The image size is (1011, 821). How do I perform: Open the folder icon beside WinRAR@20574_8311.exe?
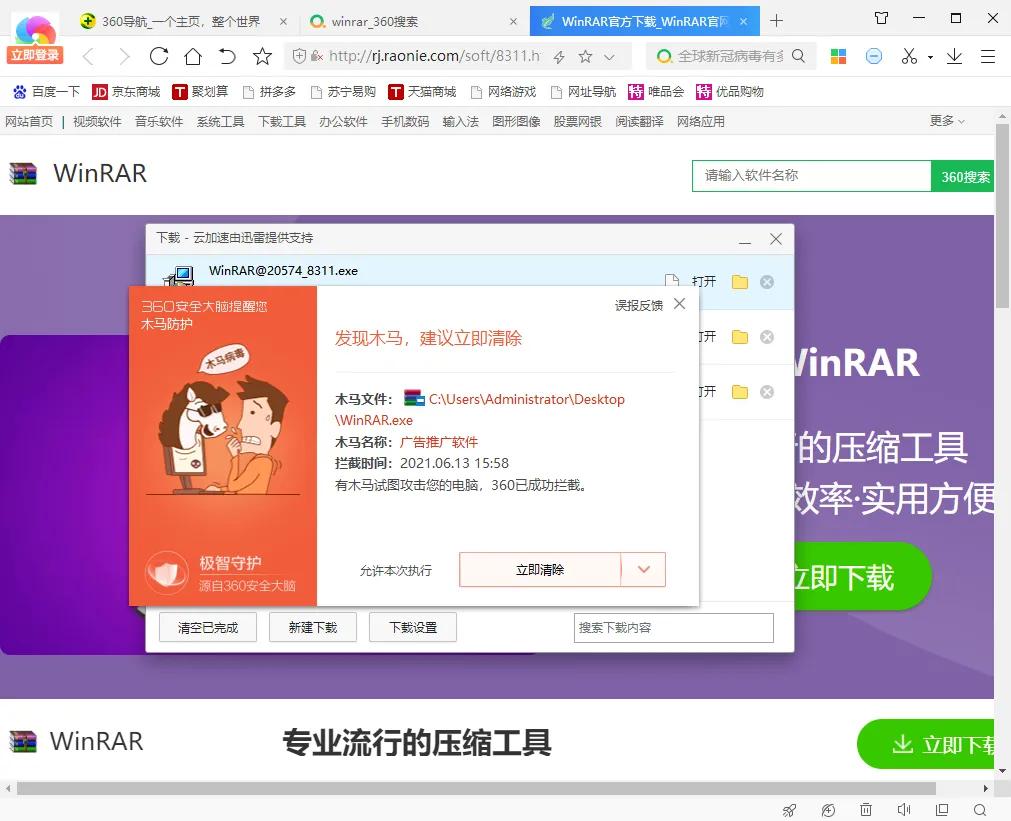(x=740, y=282)
